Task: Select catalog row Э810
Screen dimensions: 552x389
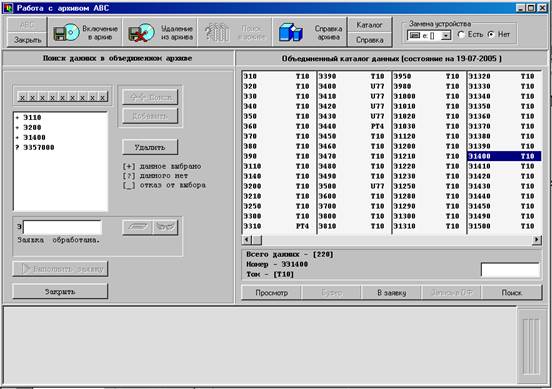Action: (354, 226)
